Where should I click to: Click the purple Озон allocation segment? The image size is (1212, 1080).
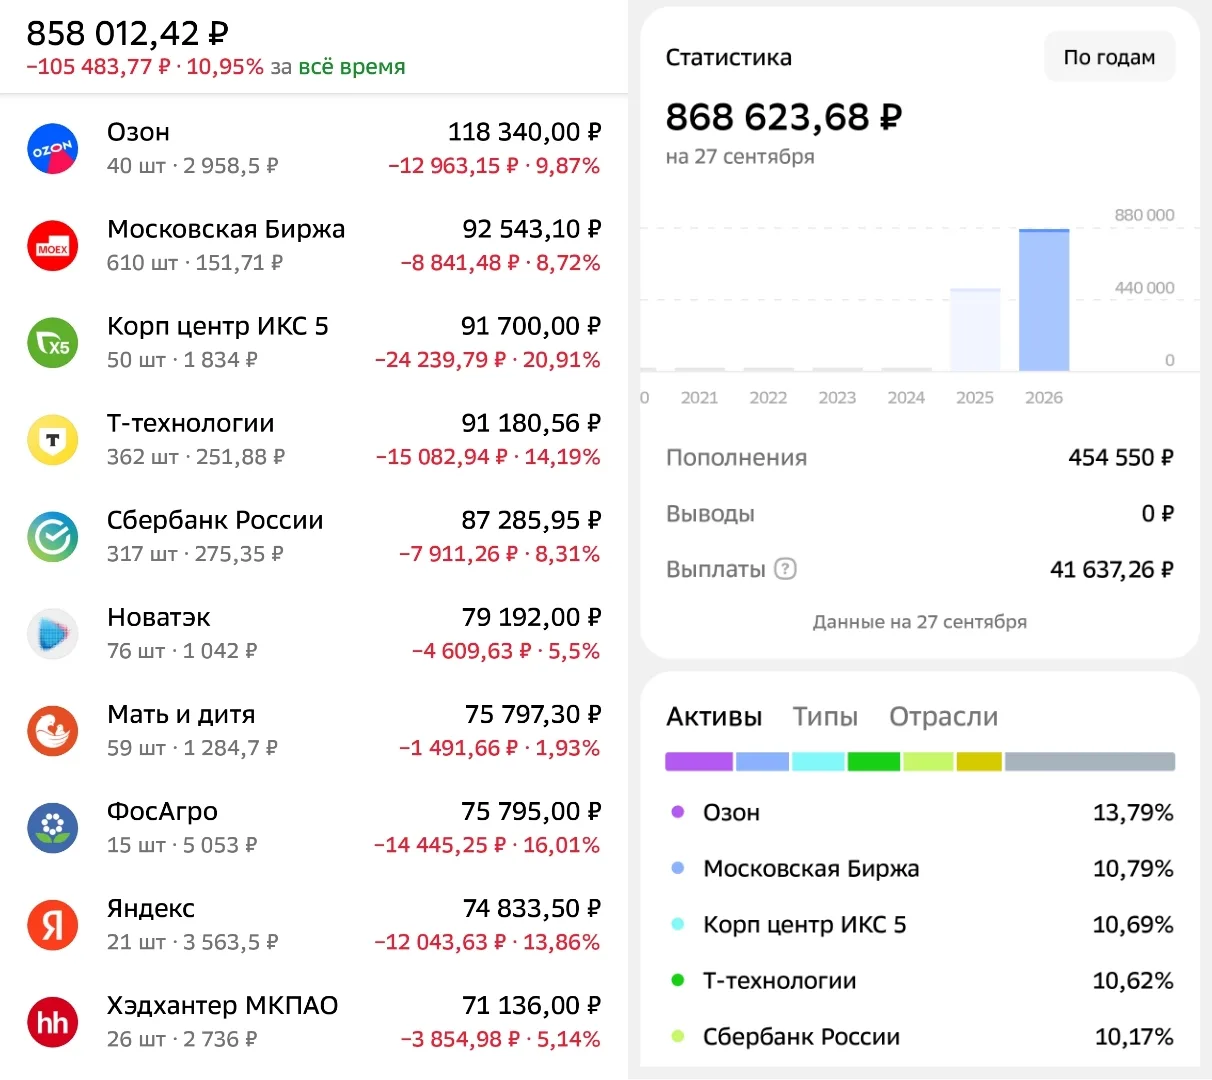[699, 762]
